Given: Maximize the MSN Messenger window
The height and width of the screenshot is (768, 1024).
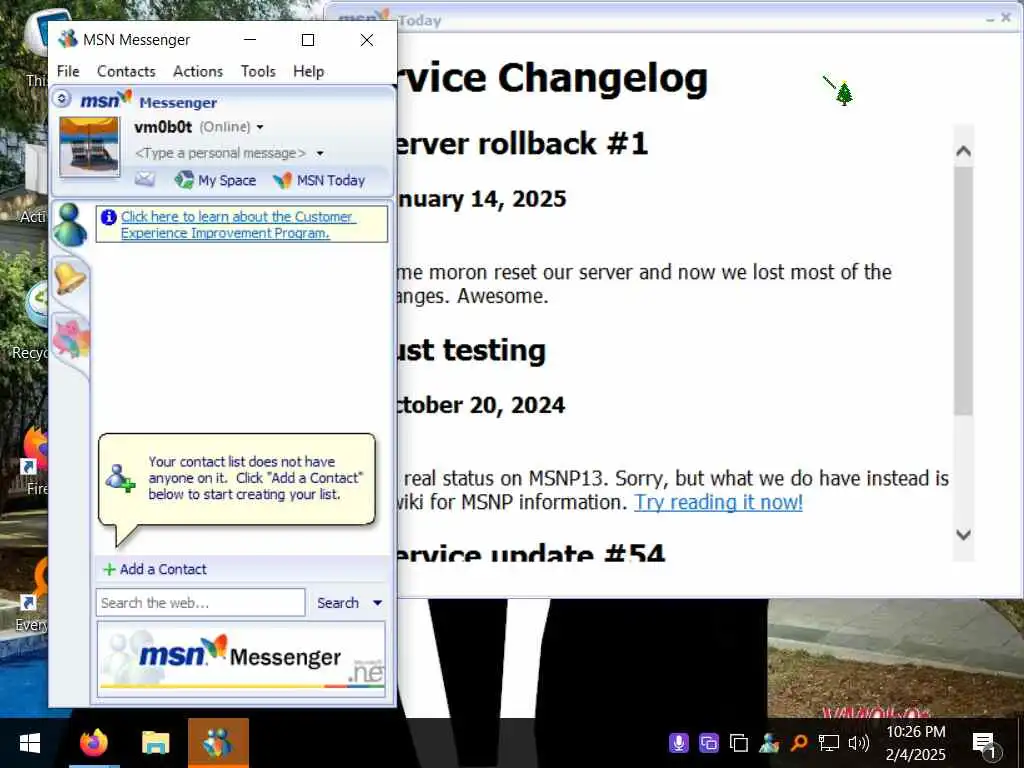Looking at the screenshot, I should coord(308,40).
